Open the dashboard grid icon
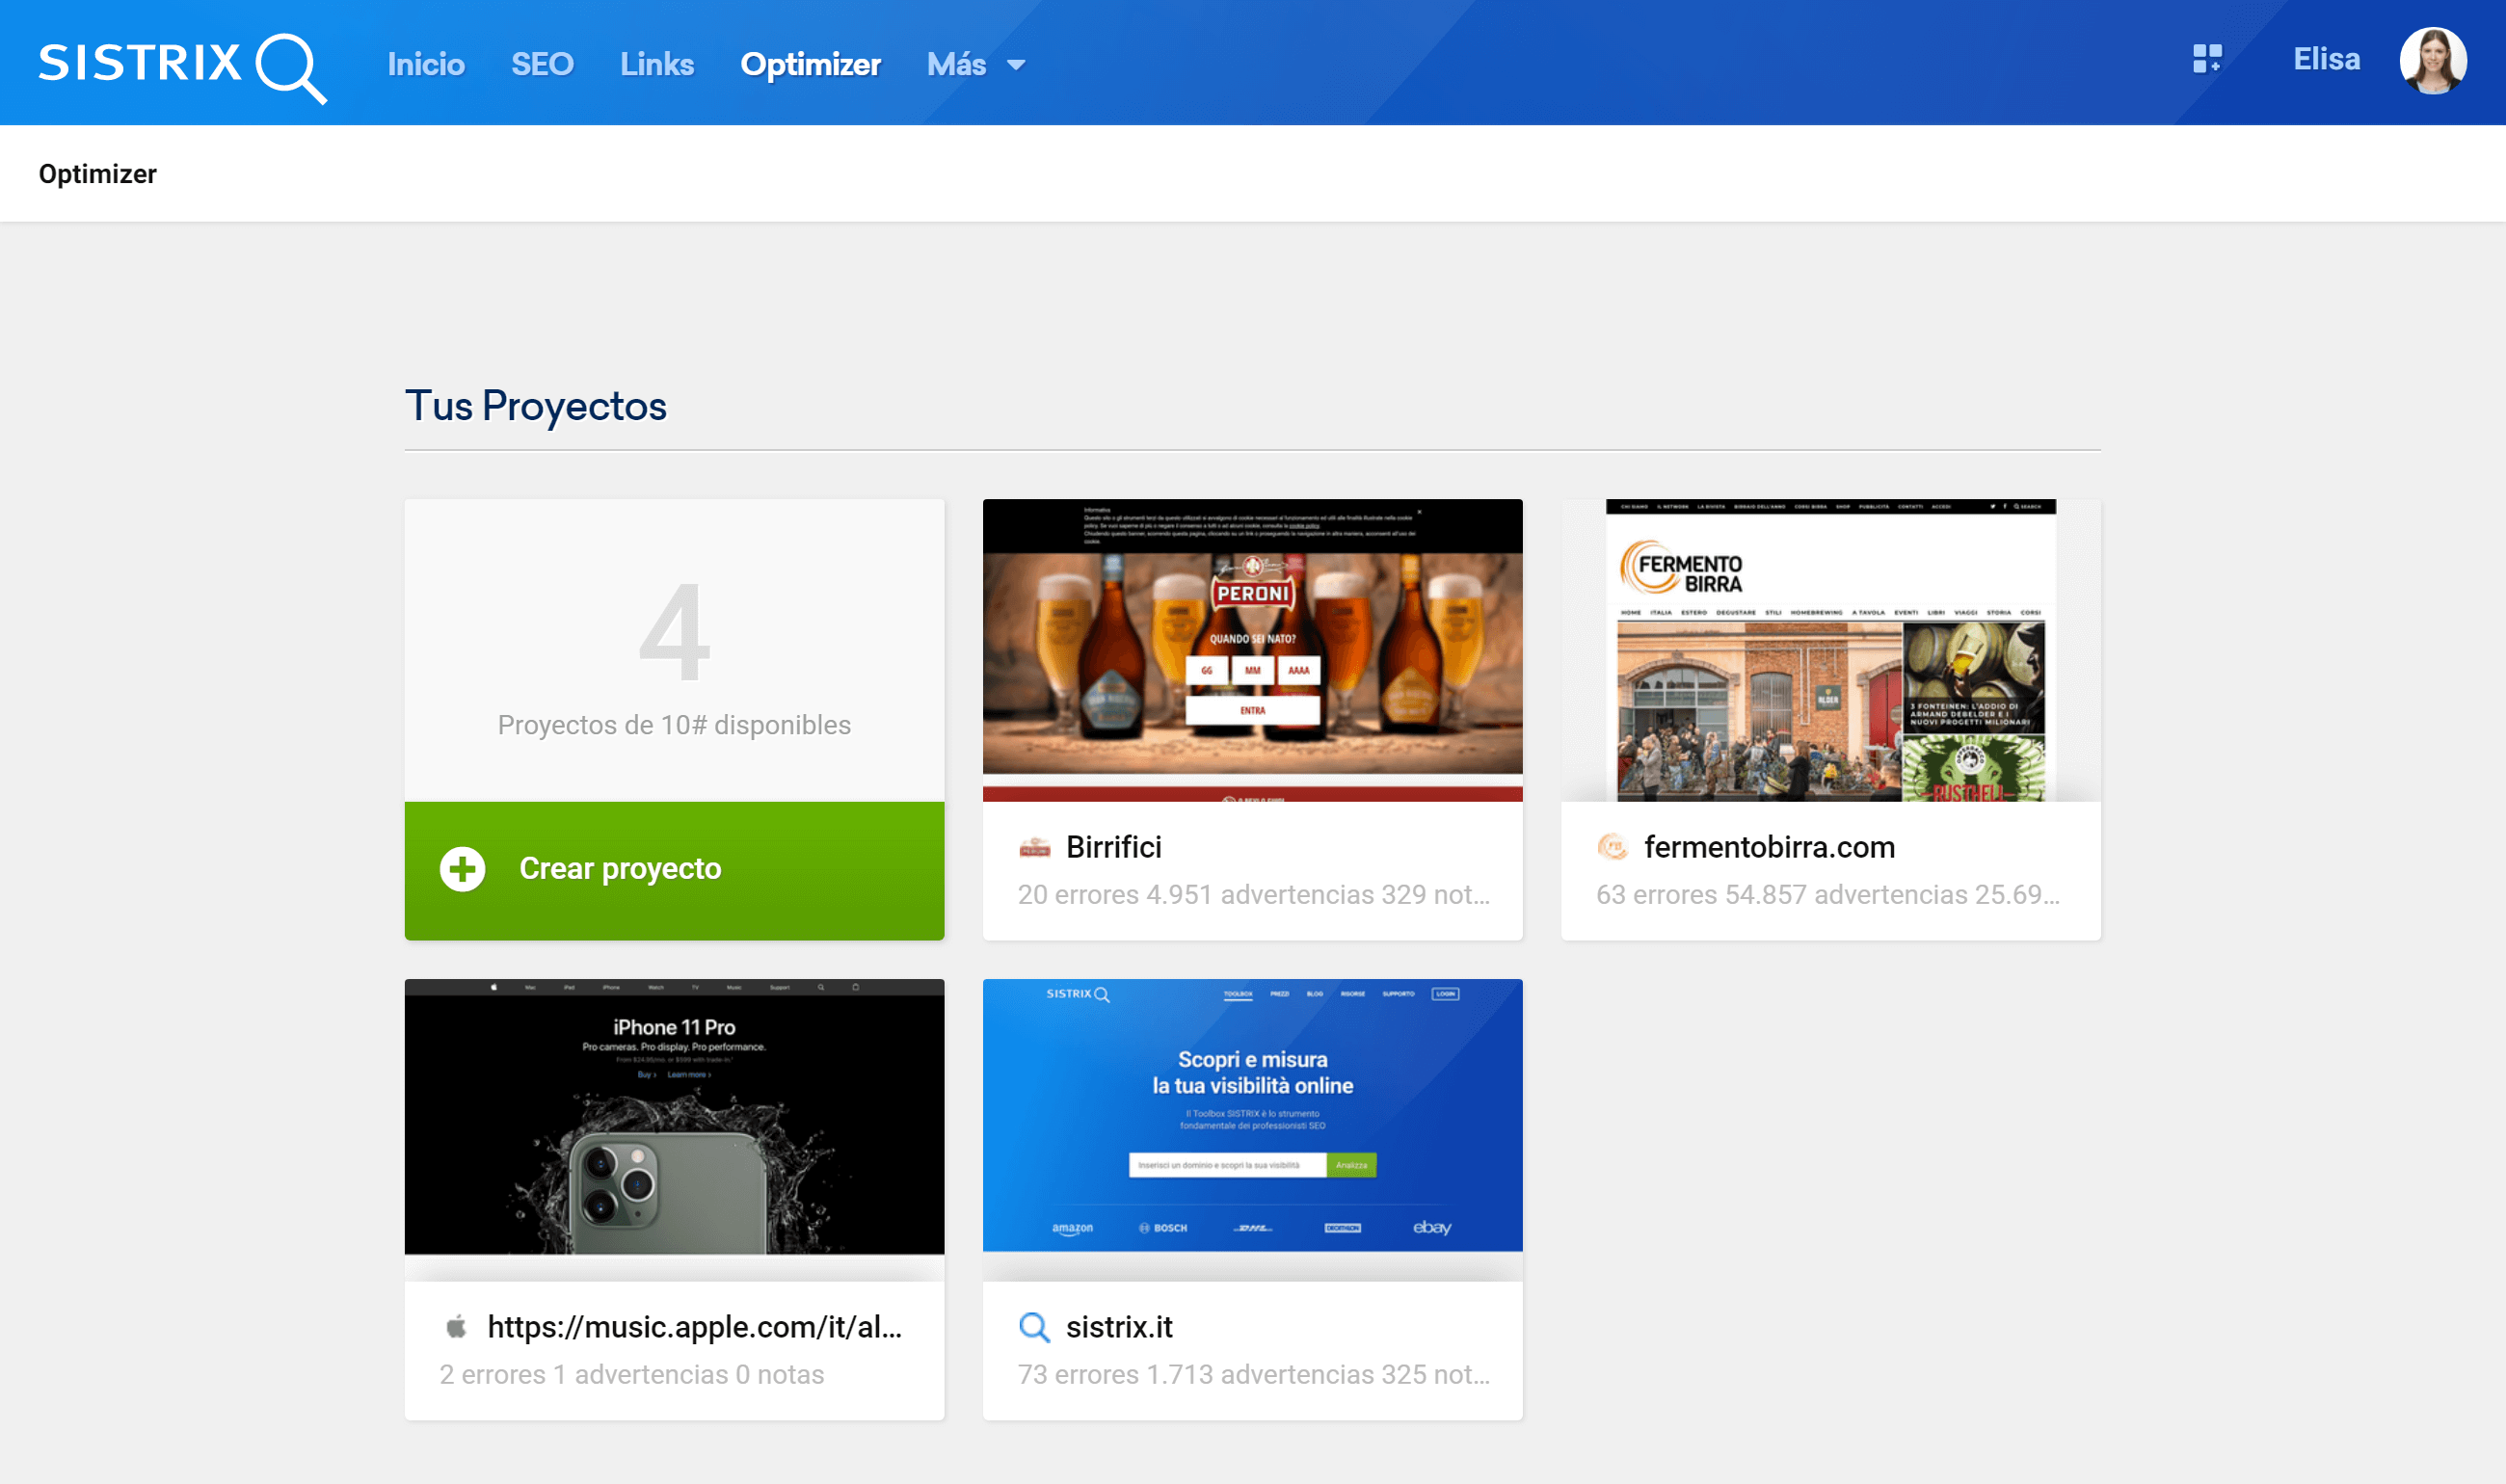The width and height of the screenshot is (2506, 1484). 2206,59
